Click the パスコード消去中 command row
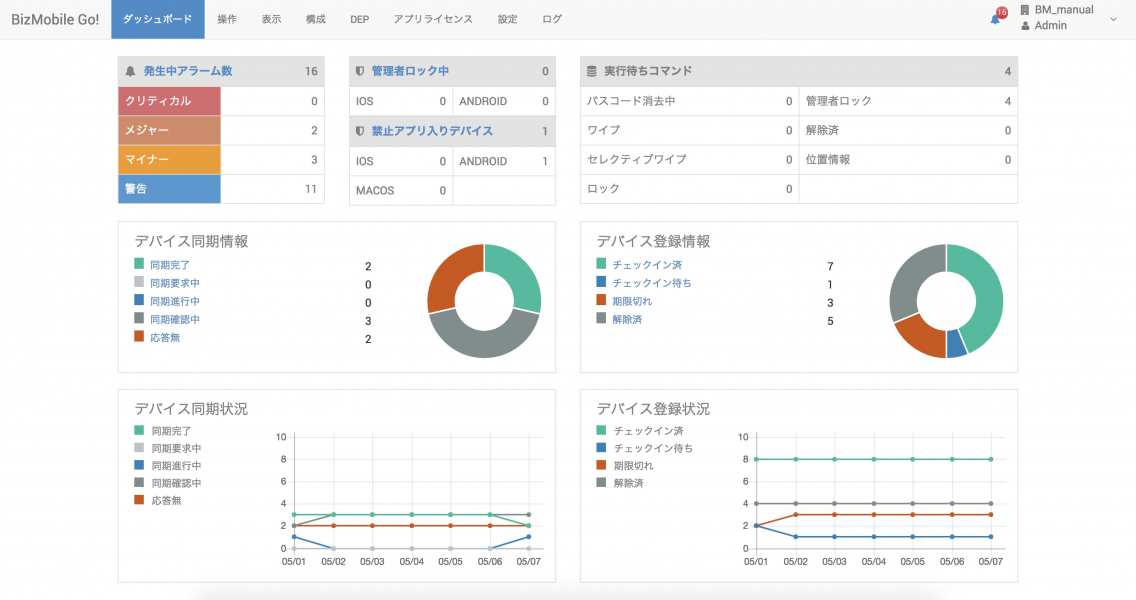1136x600 pixels. pos(689,101)
